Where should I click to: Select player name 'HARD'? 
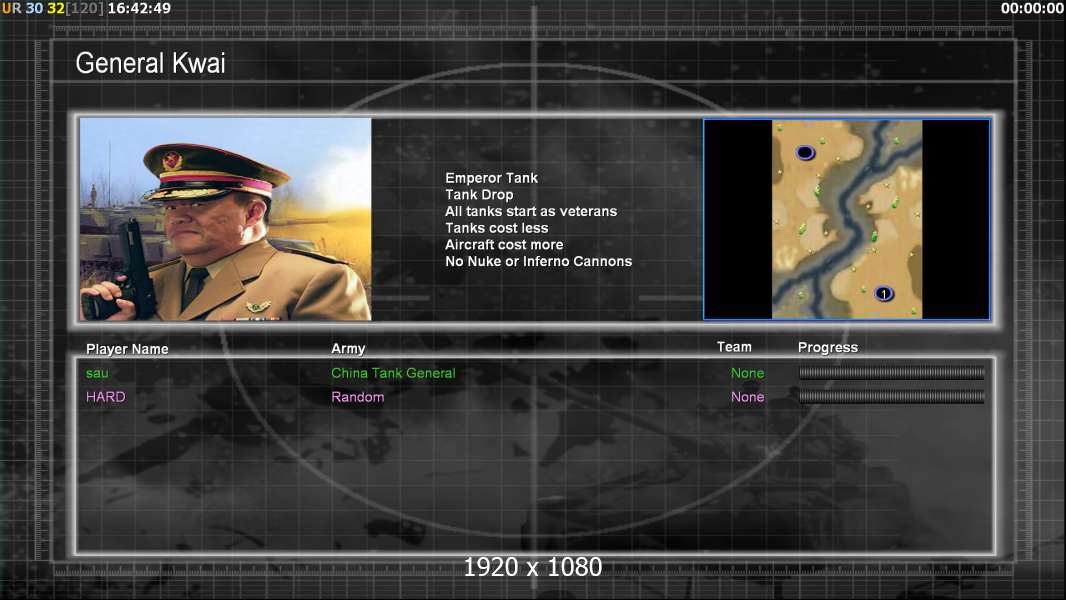(x=105, y=397)
